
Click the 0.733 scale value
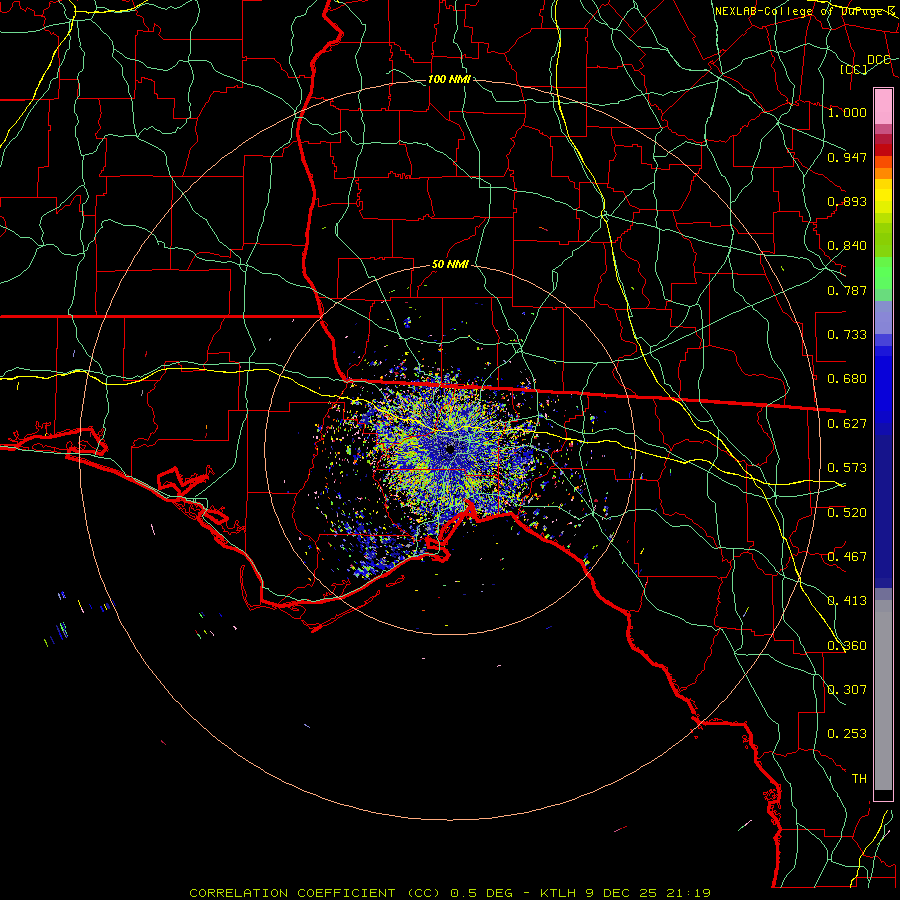coord(847,335)
